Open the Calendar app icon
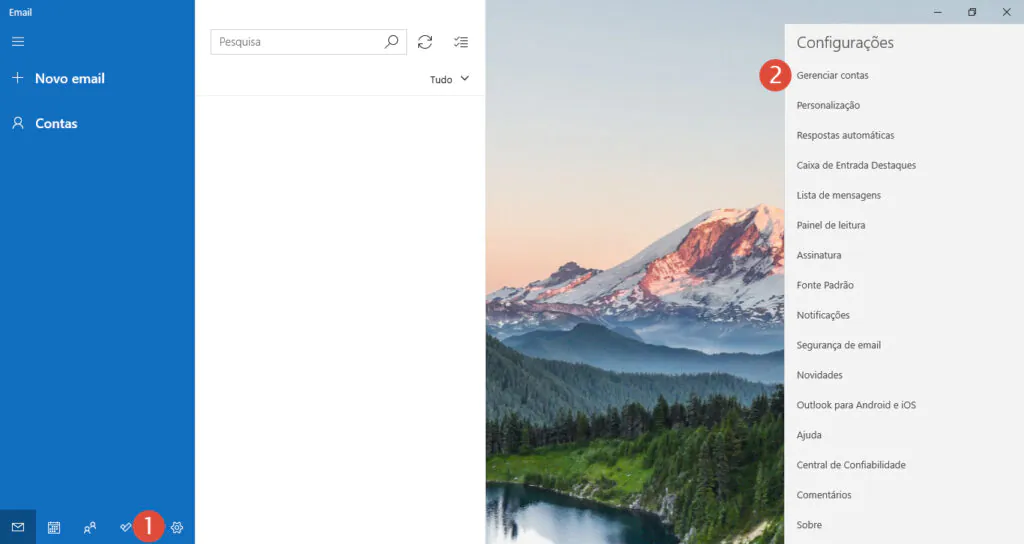The height and width of the screenshot is (544, 1024). [54, 528]
